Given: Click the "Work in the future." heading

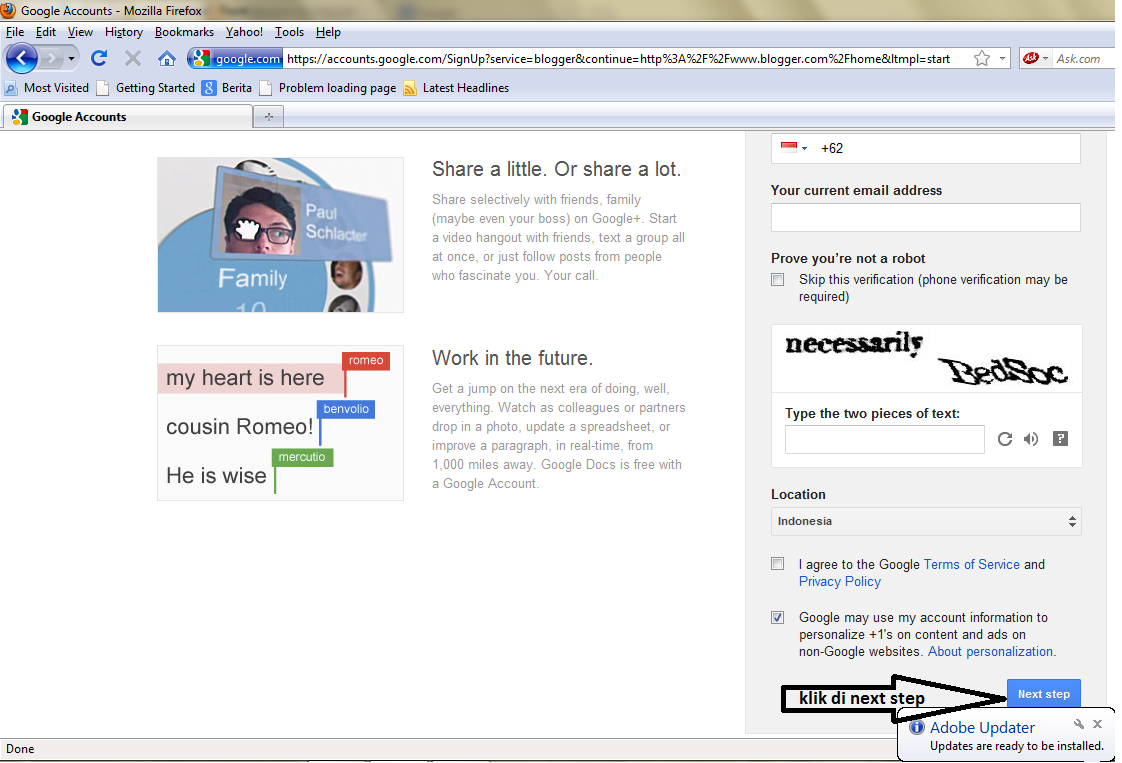Looking at the screenshot, I should [x=512, y=358].
